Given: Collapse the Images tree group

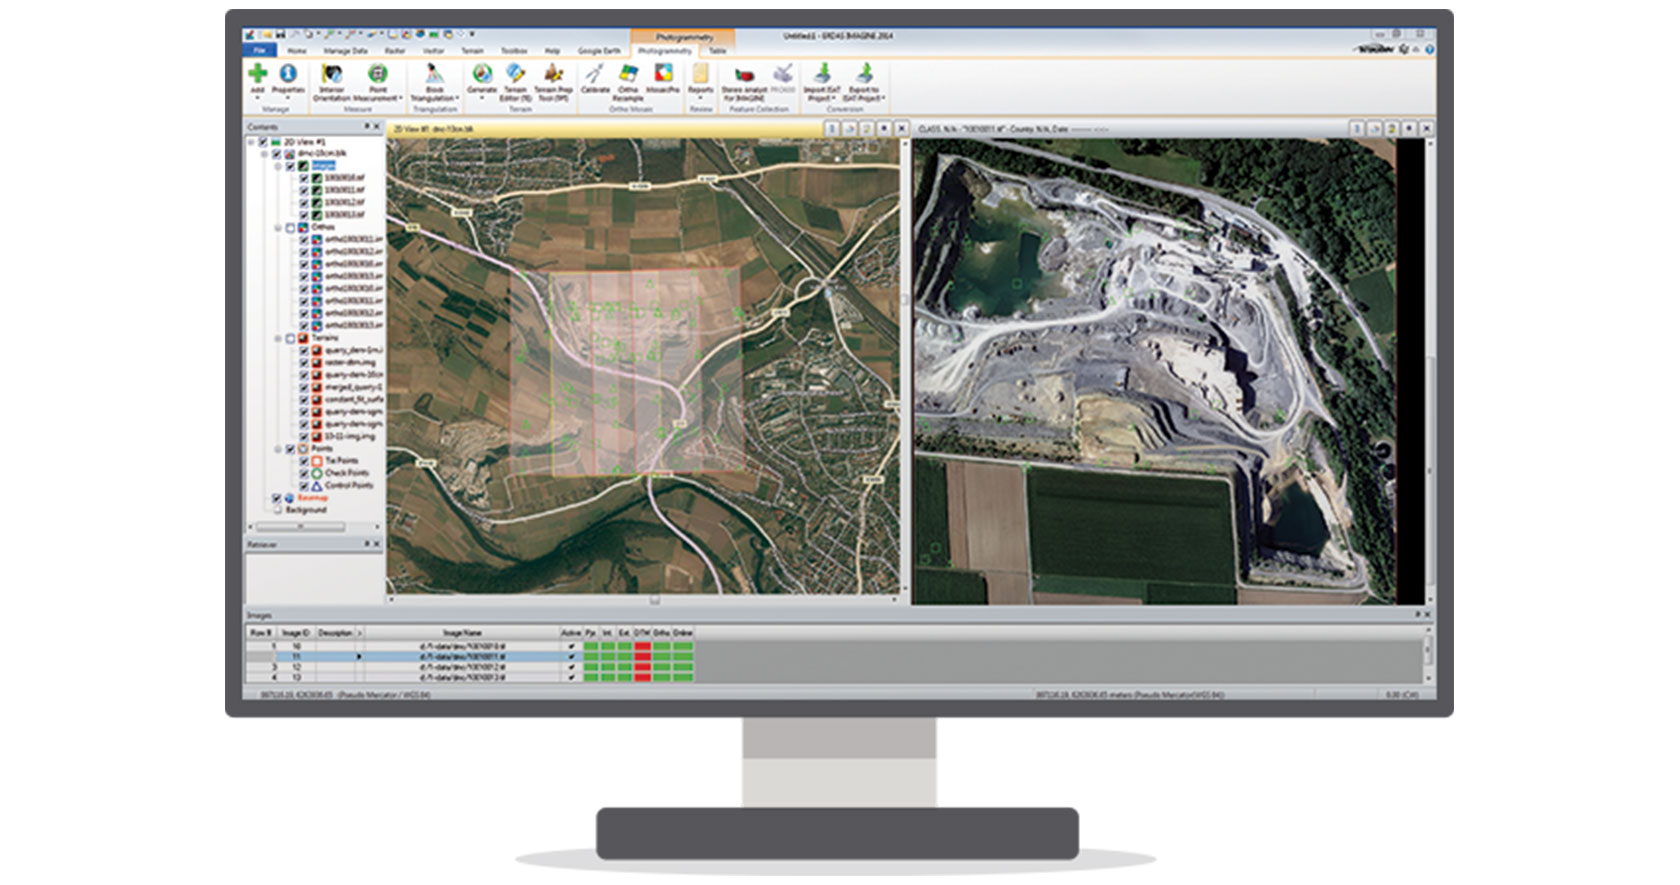Looking at the screenshot, I should point(277,166).
